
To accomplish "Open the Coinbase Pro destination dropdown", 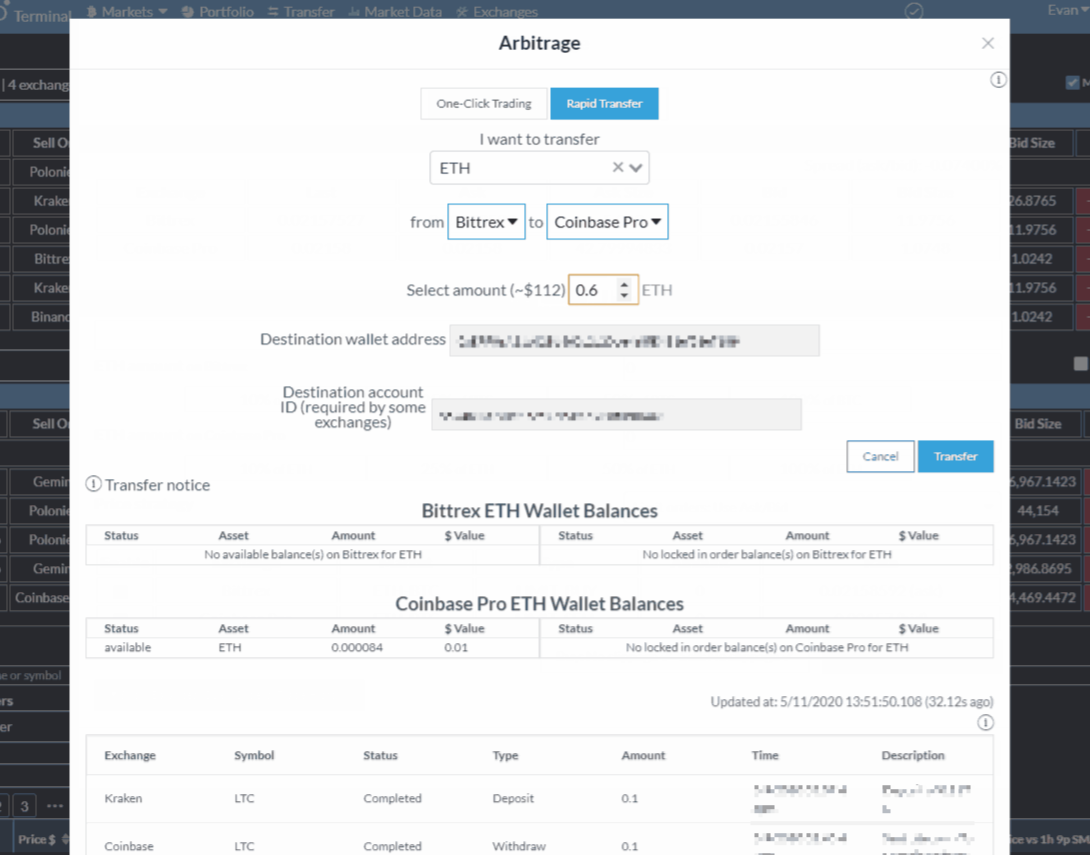I will pos(607,222).
